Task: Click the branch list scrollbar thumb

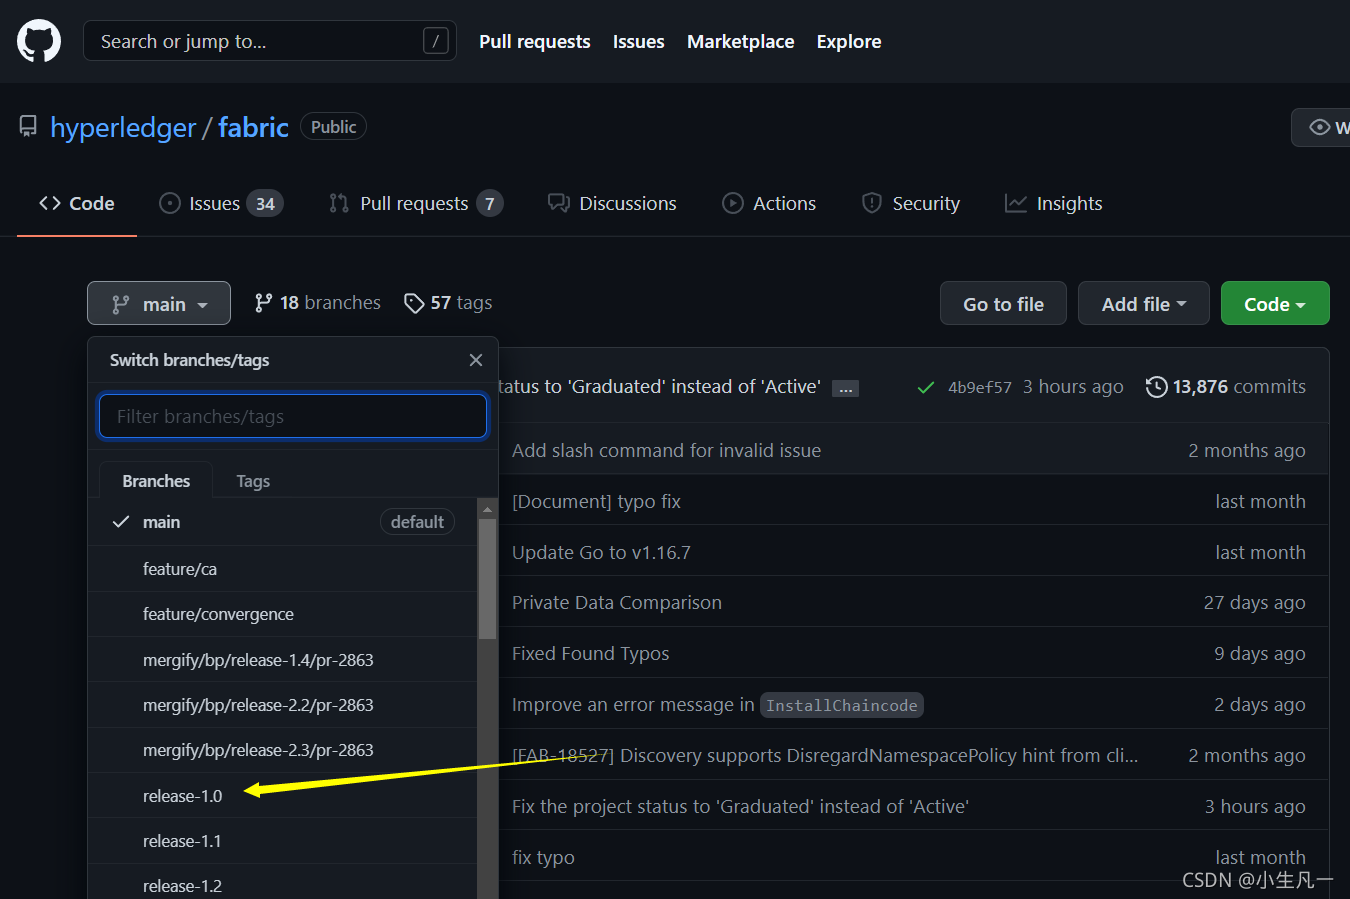Action: coord(487,578)
